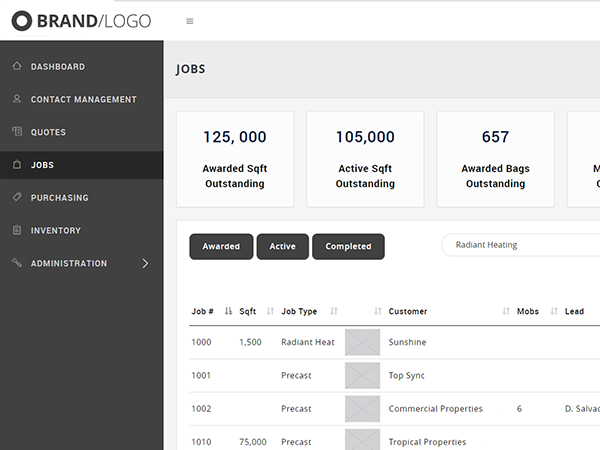Click the Dashboard home icon
600x450 pixels.
[17, 66]
